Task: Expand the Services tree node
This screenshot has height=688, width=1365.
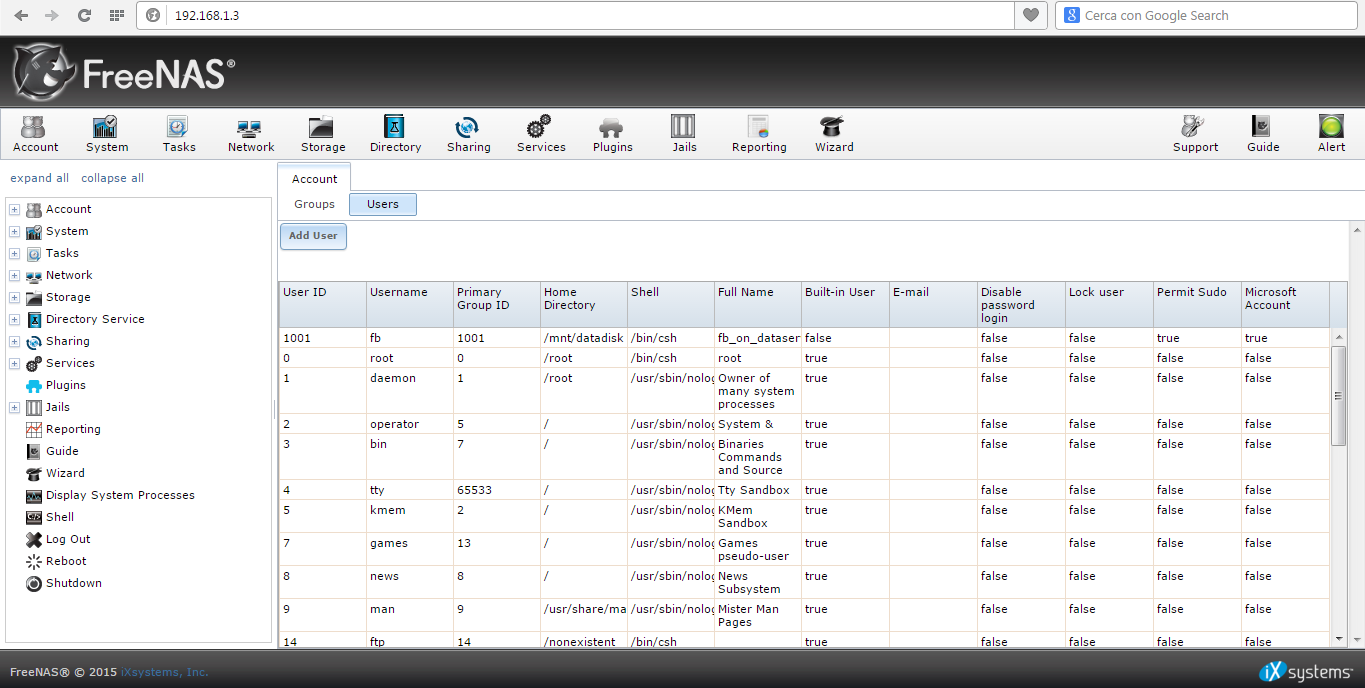Action: click(14, 364)
